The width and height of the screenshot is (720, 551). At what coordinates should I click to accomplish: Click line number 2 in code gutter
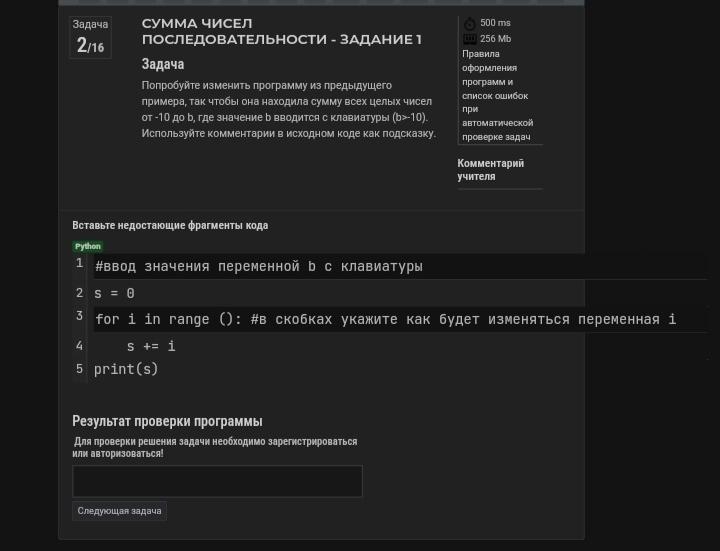(79, 293)
